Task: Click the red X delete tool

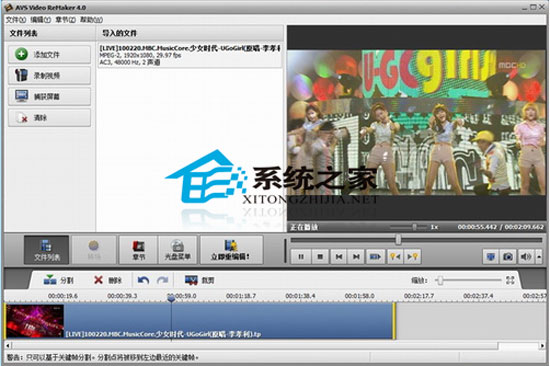Action: click(108, 280)
